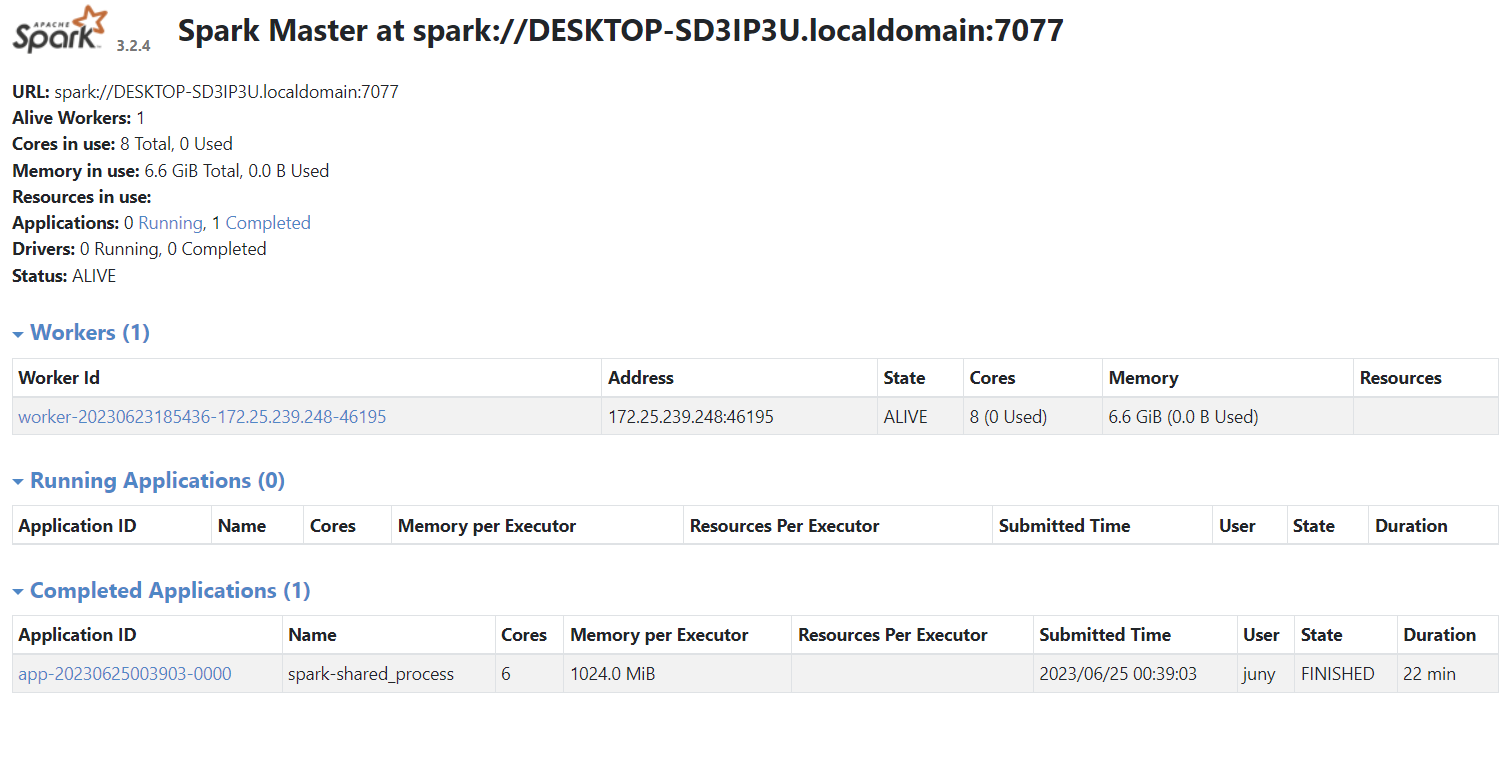Collapse the Workers (1) section
1508x763 pixels.
(x=82, y=333)
